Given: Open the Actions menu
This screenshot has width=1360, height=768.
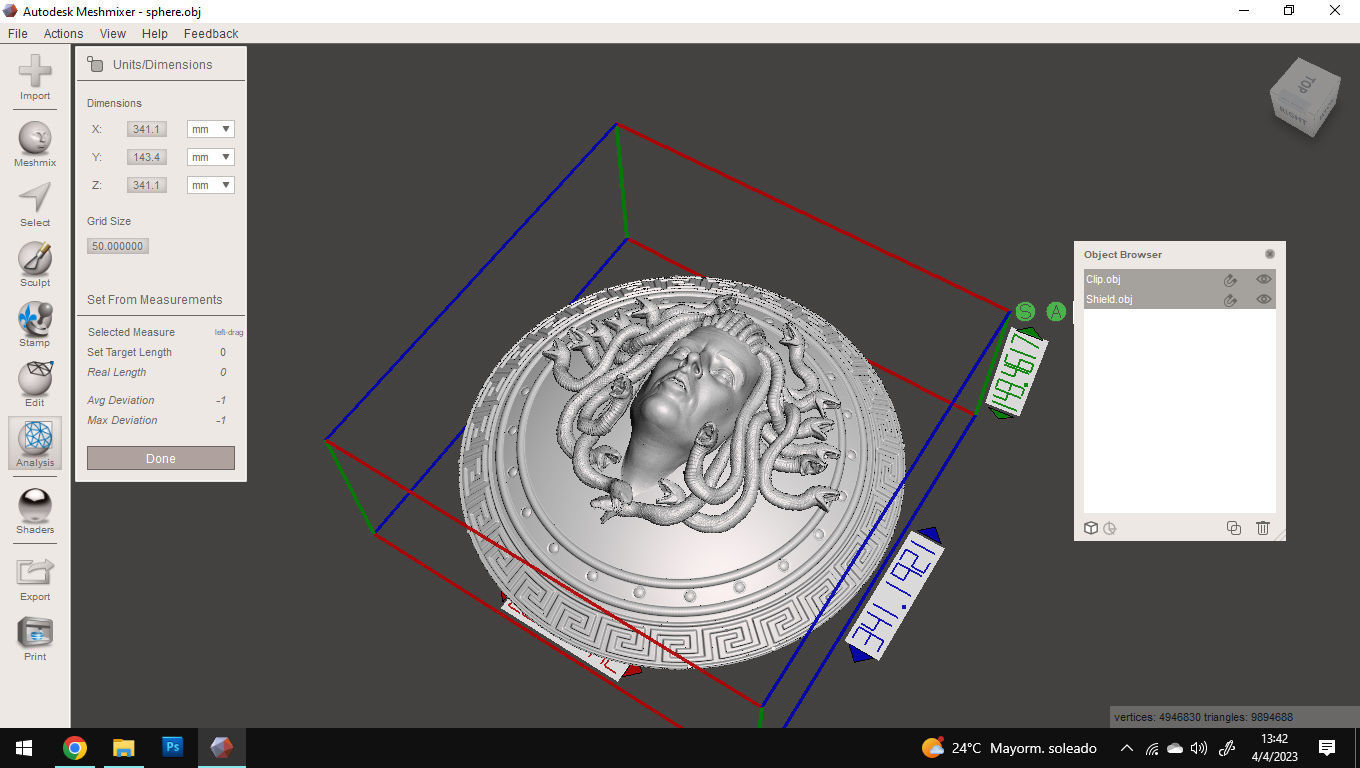Looking at the screenshot, I should coord(63,33).
